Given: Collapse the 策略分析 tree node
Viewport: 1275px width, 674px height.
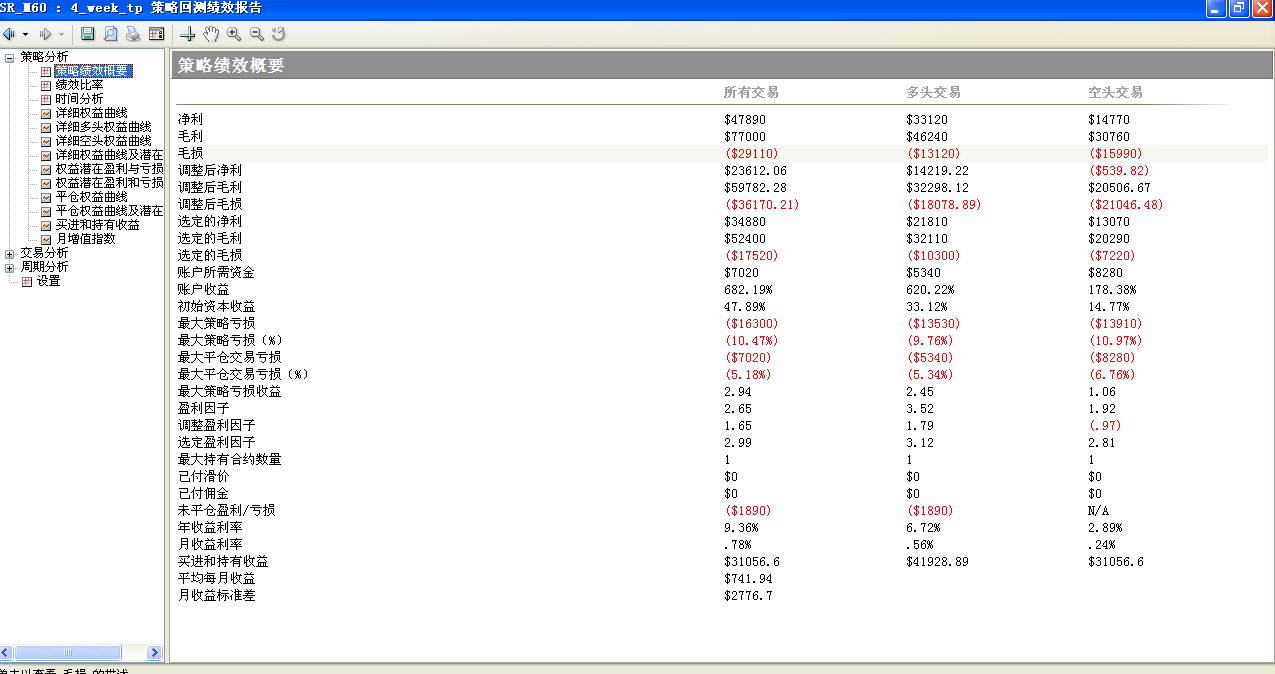Looking at the screenshot, I should [10, 57].
